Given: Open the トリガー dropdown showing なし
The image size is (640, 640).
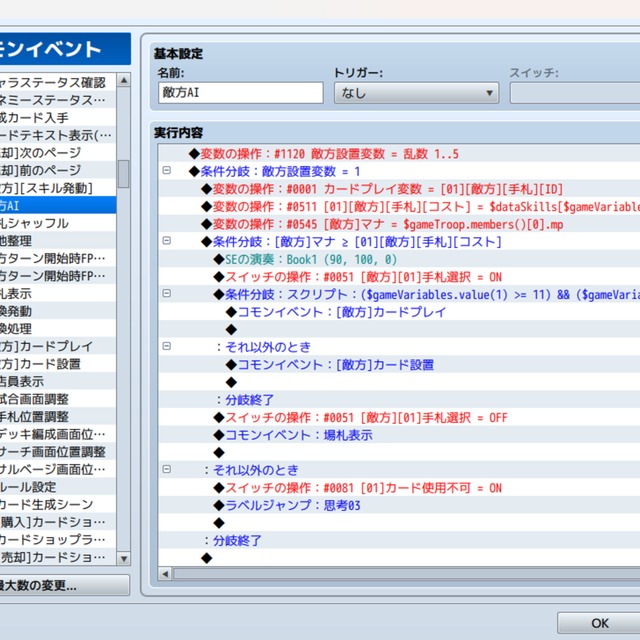Looking at the screenshot, I should [x=416, y=93].
